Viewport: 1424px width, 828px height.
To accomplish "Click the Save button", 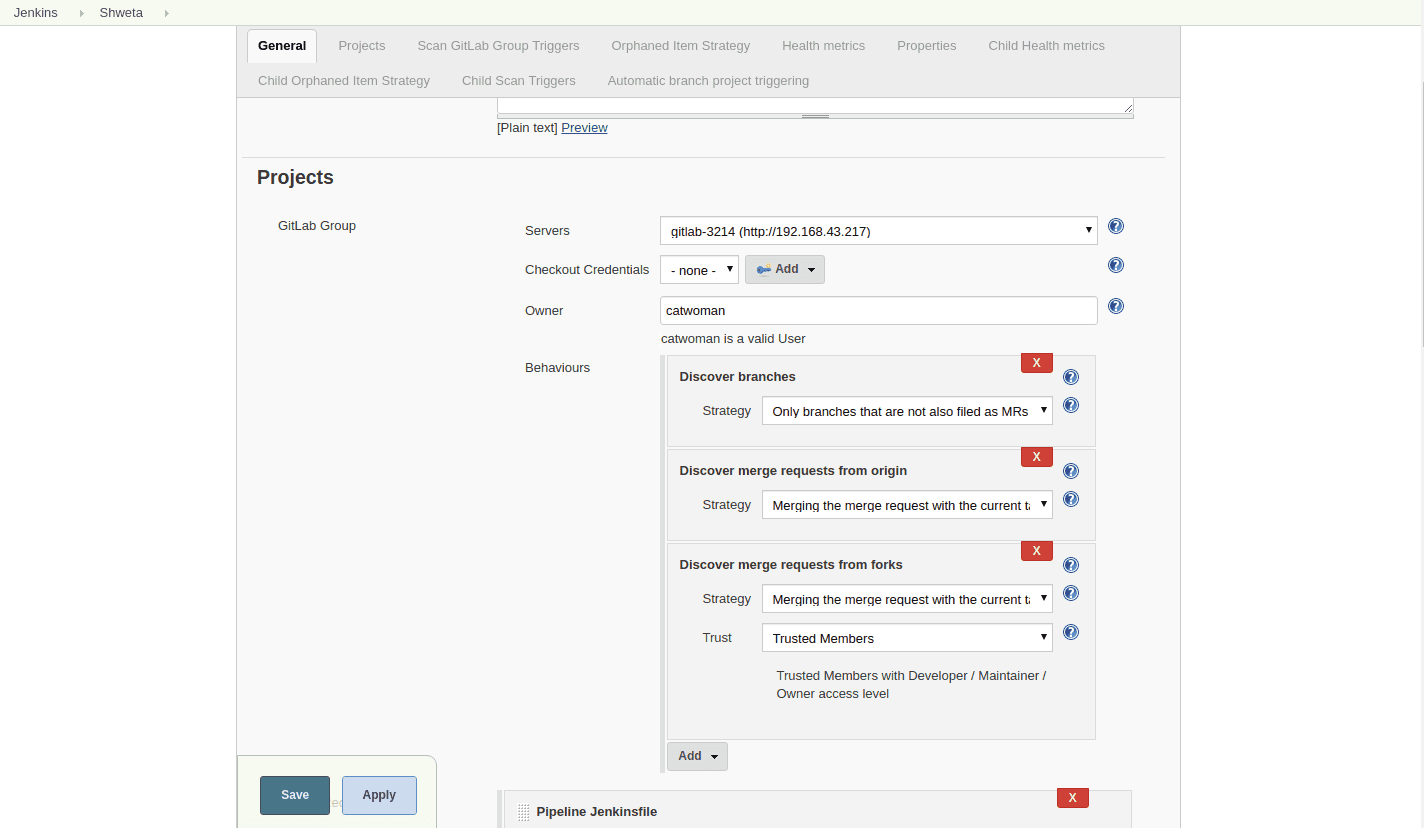I will [x=294, y=795].
